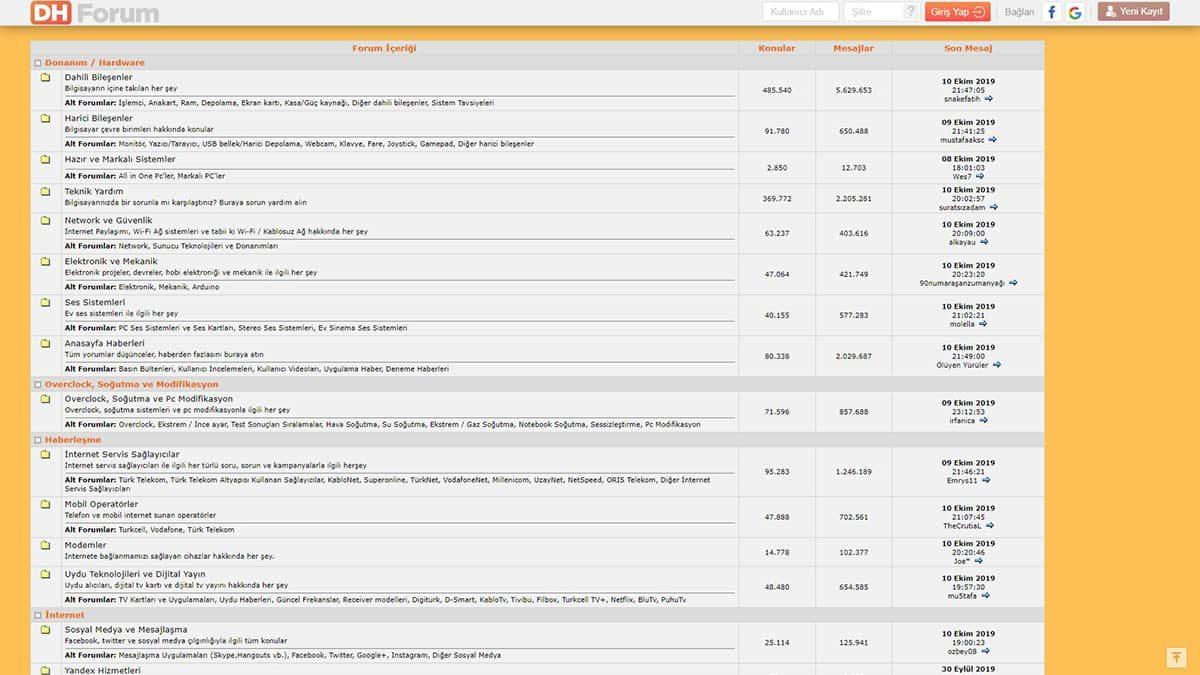Click the Kullanıcı Adı username field
Viewport: 1200px width, 675px height.
(x=800, y=12)
